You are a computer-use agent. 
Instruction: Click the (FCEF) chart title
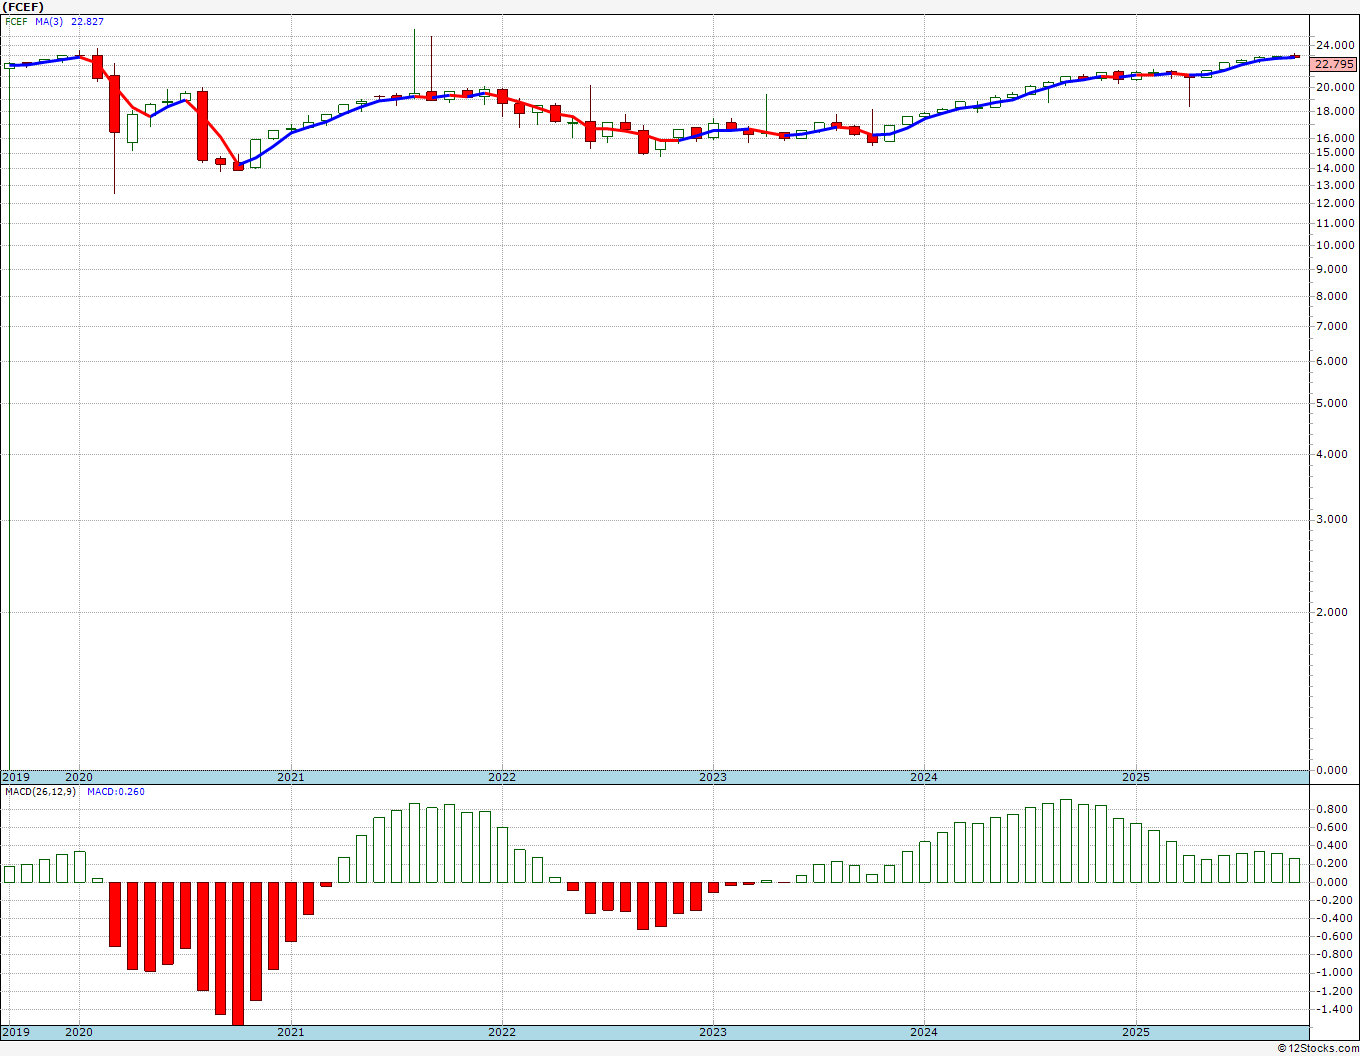tap(23, 7)
